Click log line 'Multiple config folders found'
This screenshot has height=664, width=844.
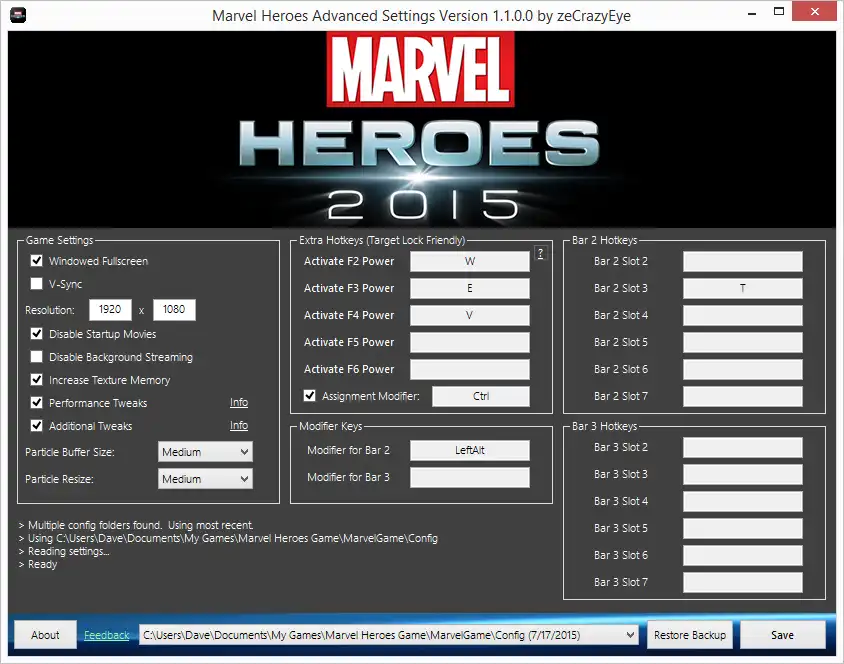point(136,525)
